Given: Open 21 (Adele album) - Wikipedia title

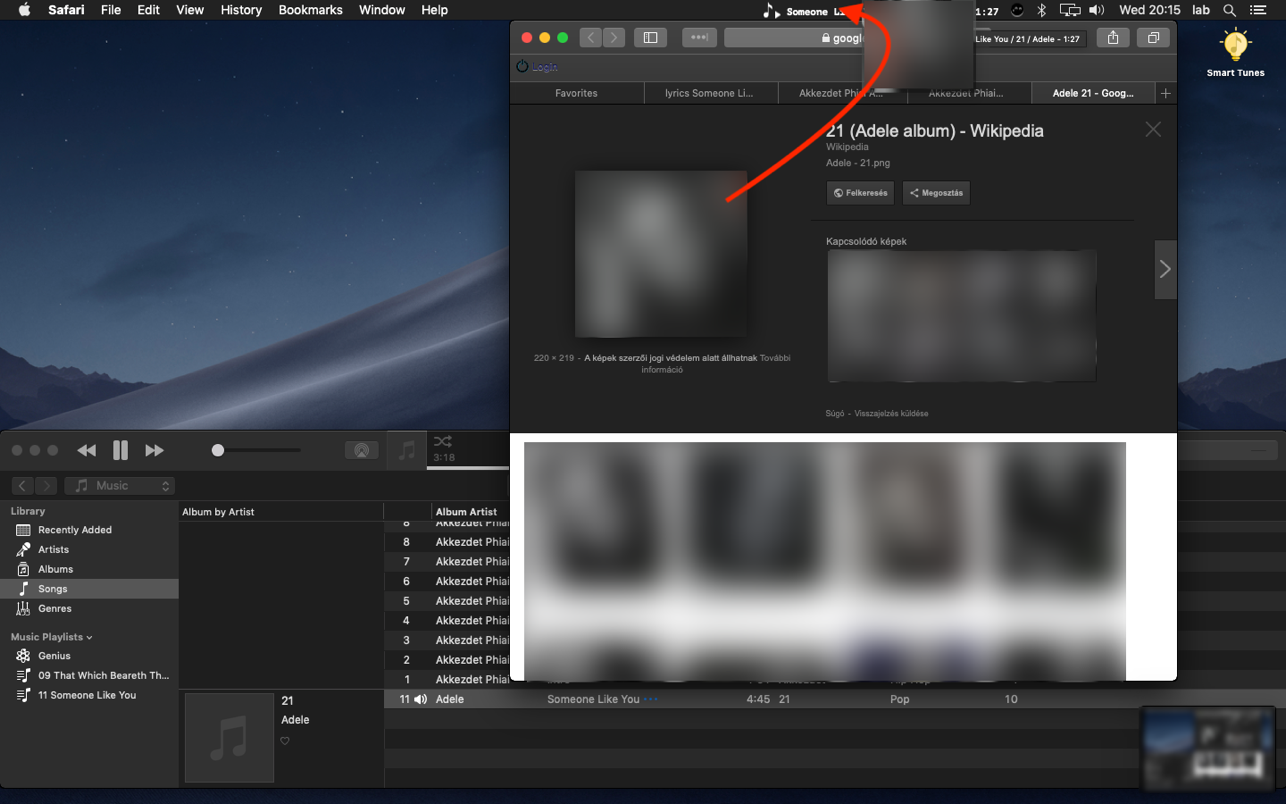Looking at the screenshot, I should tap(935, 131).
